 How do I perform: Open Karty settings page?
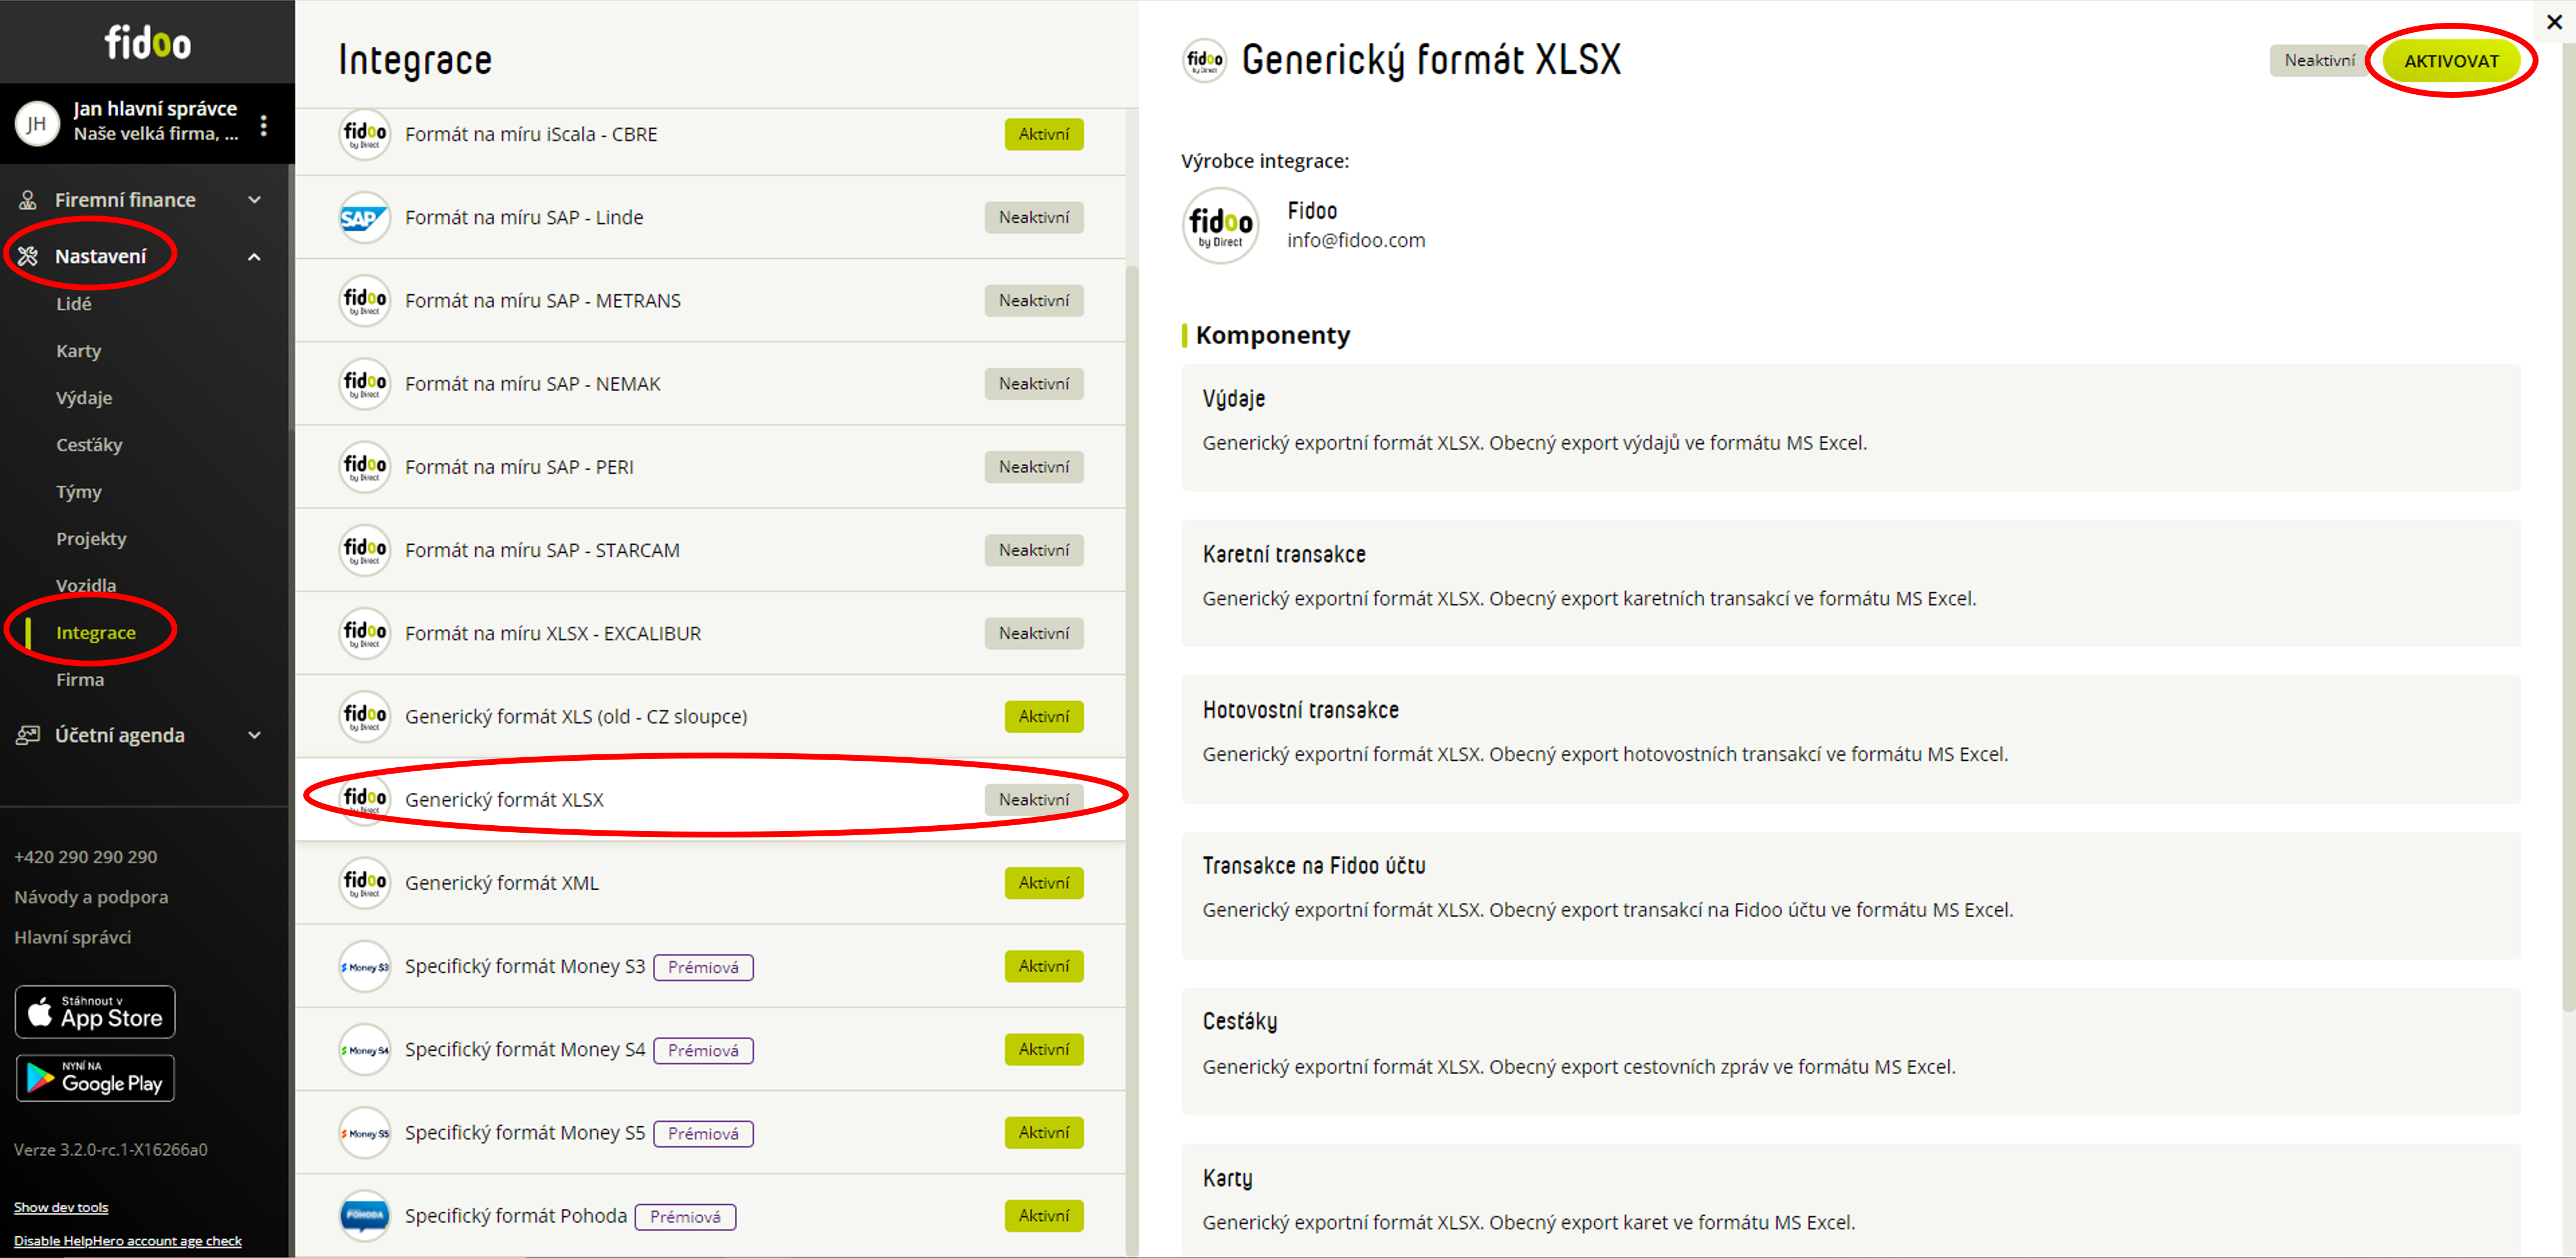(78, 351)
